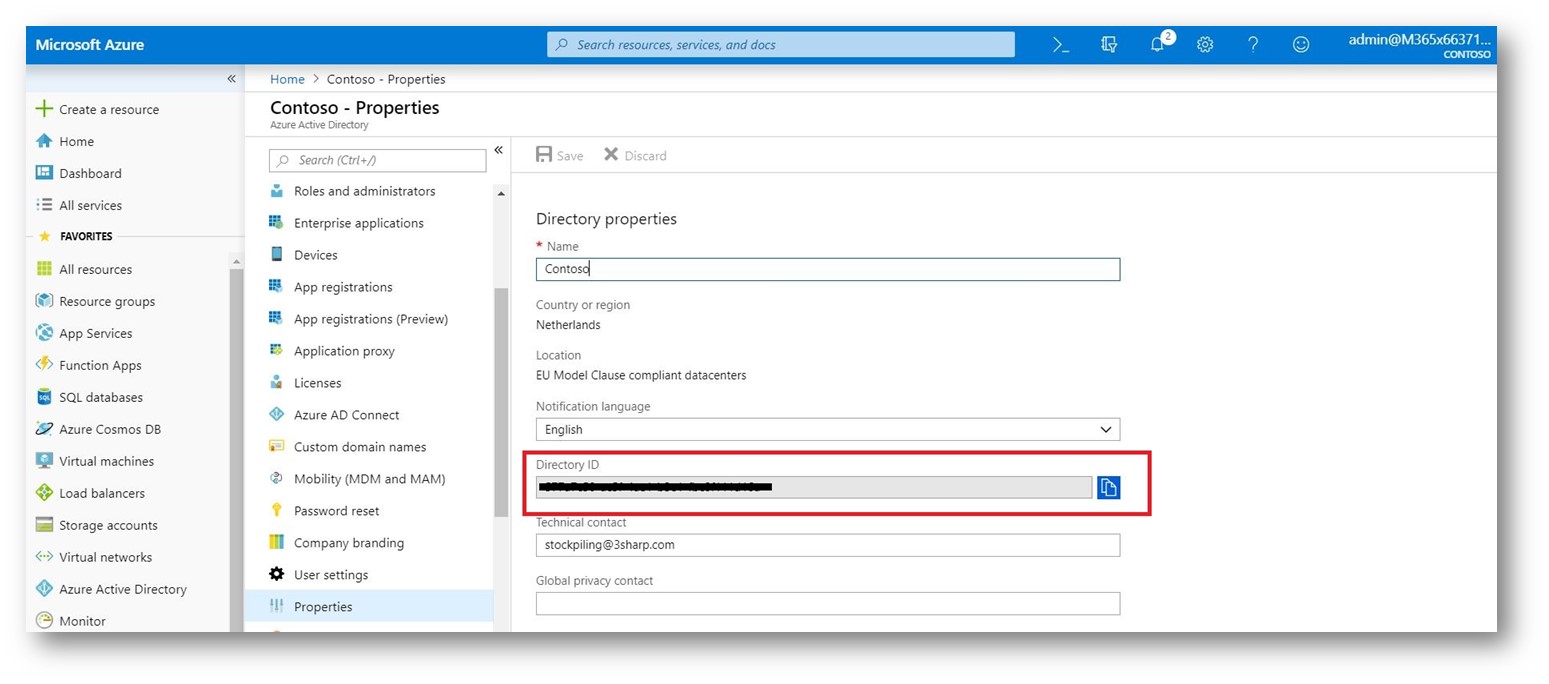
Task: Click the Create a resource plus icon
Action: [x=44, y=109]
